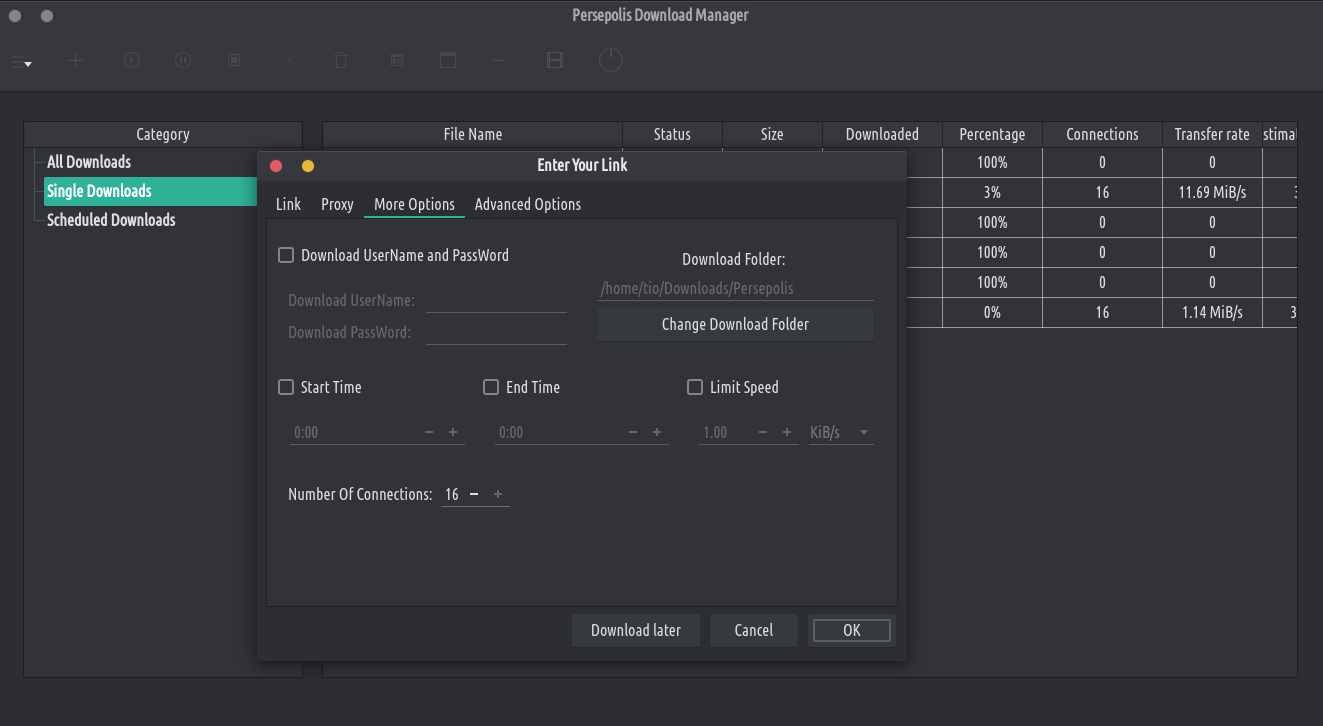Sort by Size column header
This screenshot has width=1323, height=726.
pyautogui.click(x=772, y=134)
